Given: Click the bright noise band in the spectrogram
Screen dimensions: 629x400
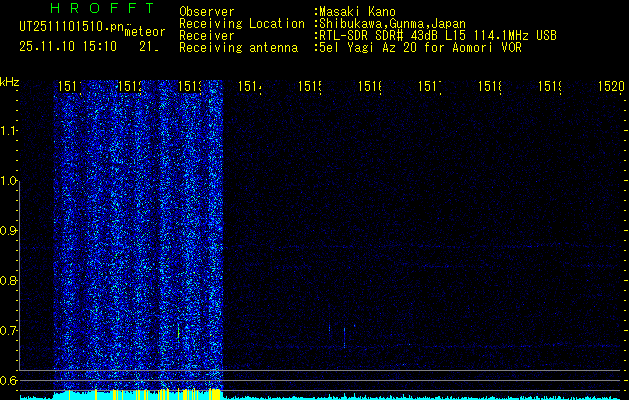Looking at the screenshot, I should (x=138, y=235).
